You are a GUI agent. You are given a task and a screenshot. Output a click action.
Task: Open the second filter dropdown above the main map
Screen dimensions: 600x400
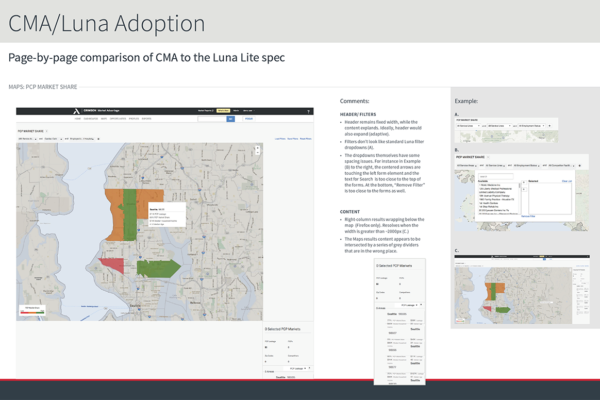53,139
